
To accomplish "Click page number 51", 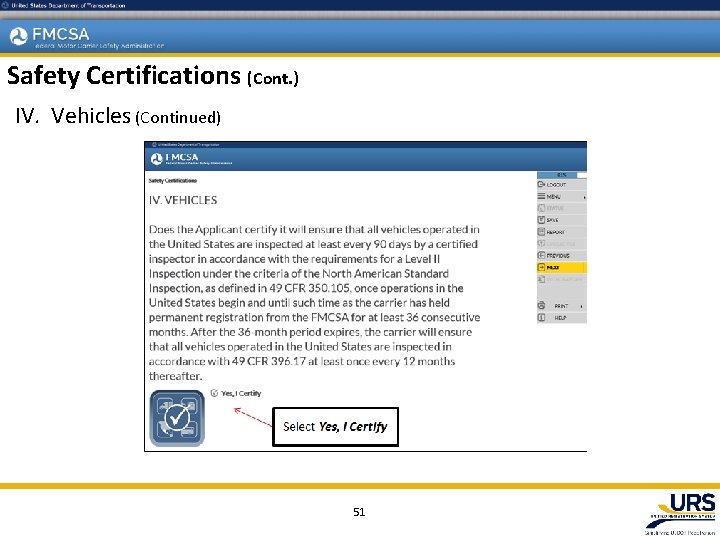I will (x=359, y=512).
